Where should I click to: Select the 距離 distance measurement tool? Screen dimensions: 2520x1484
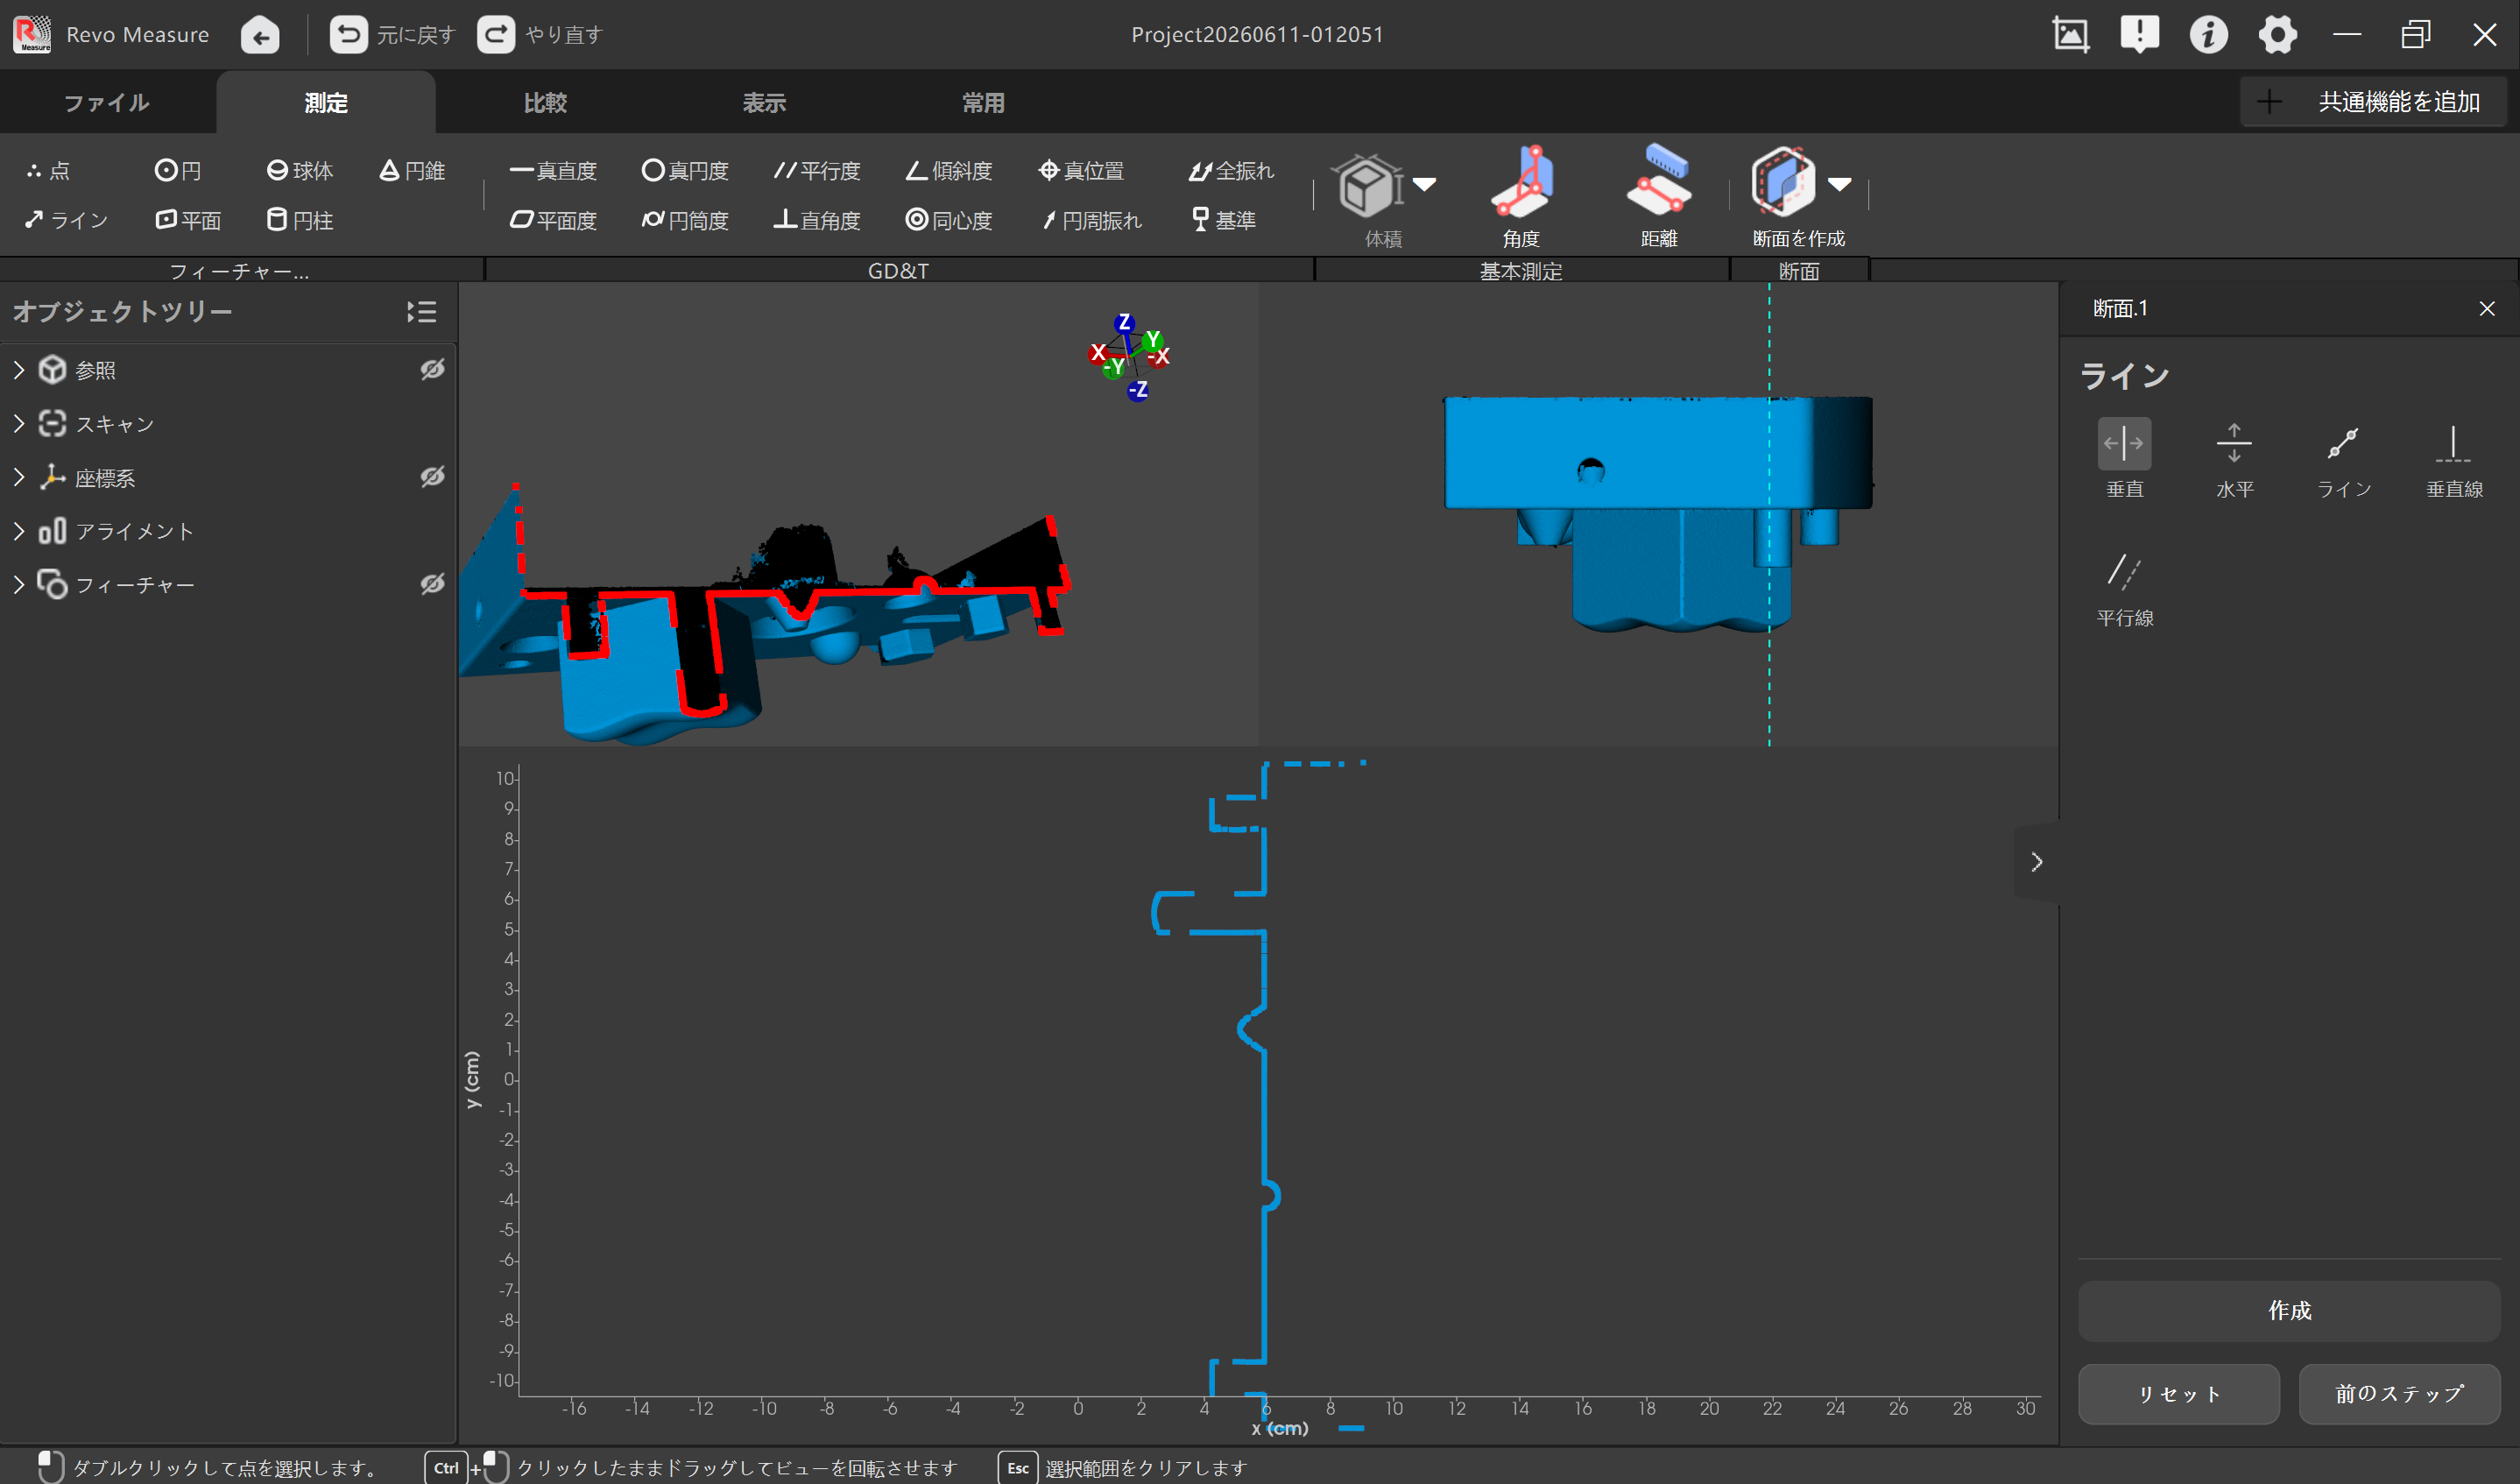(x=1659, y=197)
